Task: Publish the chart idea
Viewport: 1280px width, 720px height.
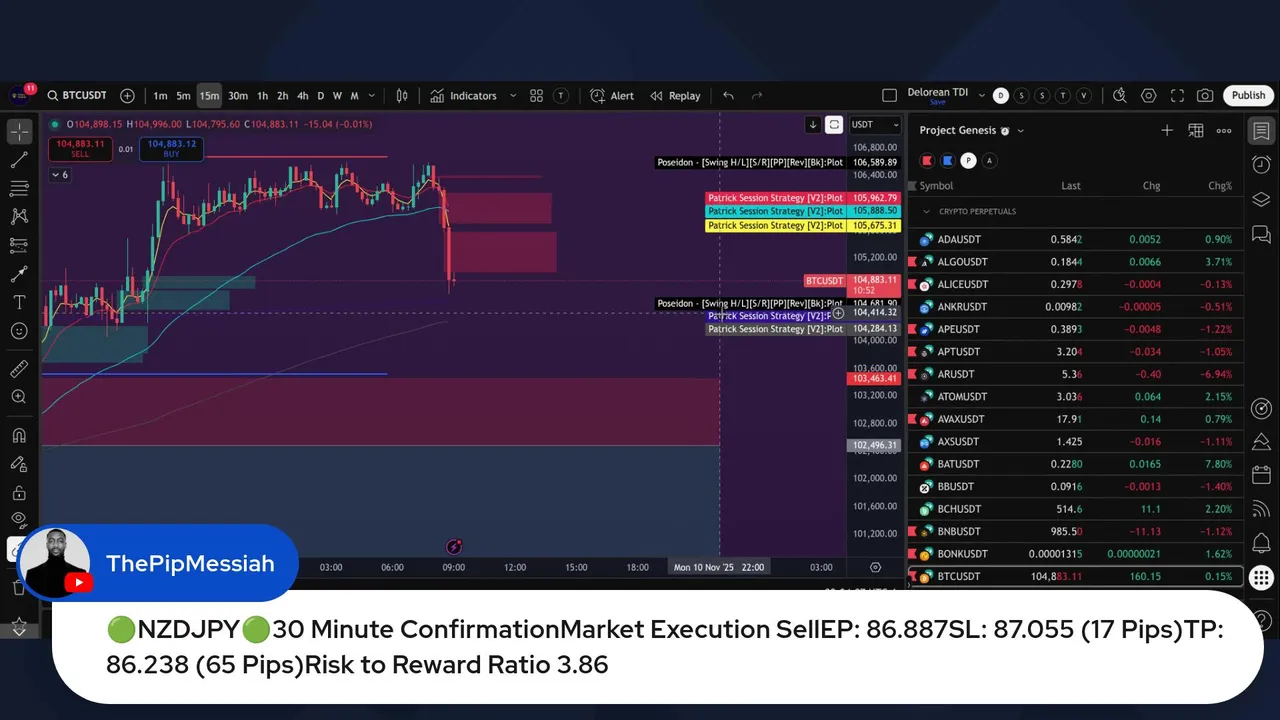Action: click(1248, 95)
